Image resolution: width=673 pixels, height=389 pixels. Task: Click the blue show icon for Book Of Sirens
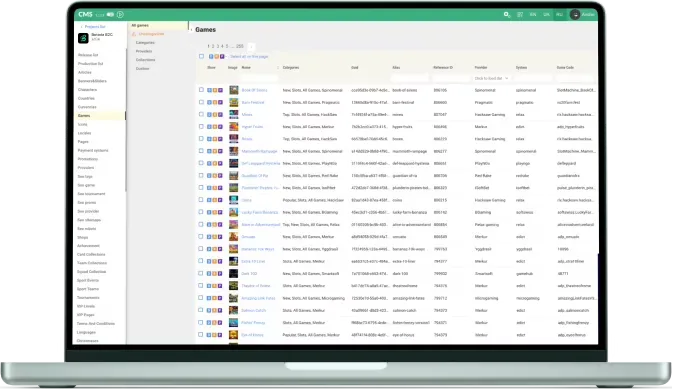click(209, 90)
